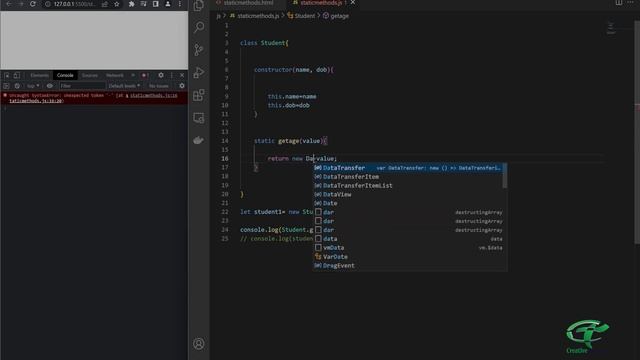View site information icon in address bar
The image size is (640, 360).
coord(48,4)
